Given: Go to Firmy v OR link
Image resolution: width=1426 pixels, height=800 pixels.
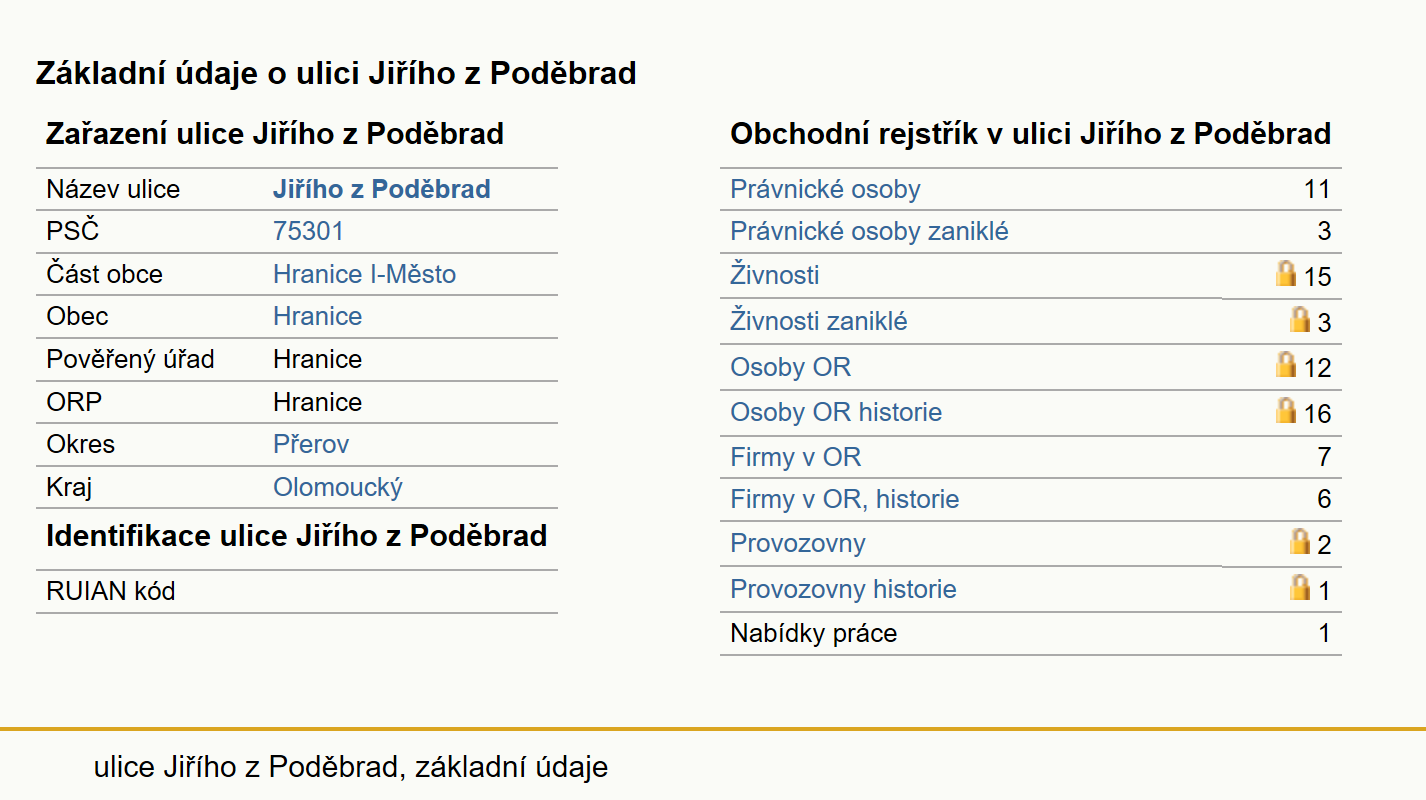Looking at the screenshot, I should point(795,457).
